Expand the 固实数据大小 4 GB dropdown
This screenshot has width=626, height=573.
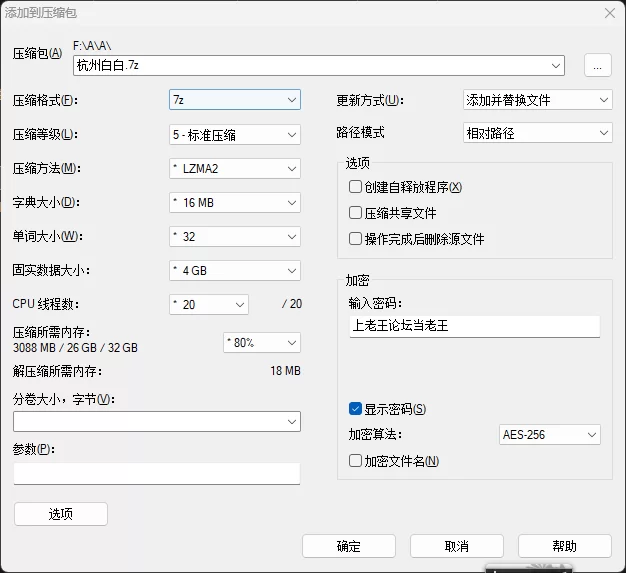(x=235, y=270)
